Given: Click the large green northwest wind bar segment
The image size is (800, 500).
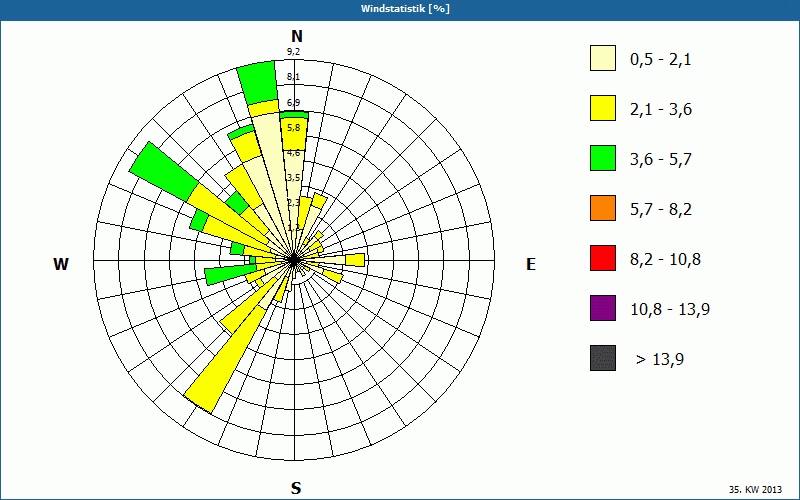Looking at the screenshot, I should (164, 171).
